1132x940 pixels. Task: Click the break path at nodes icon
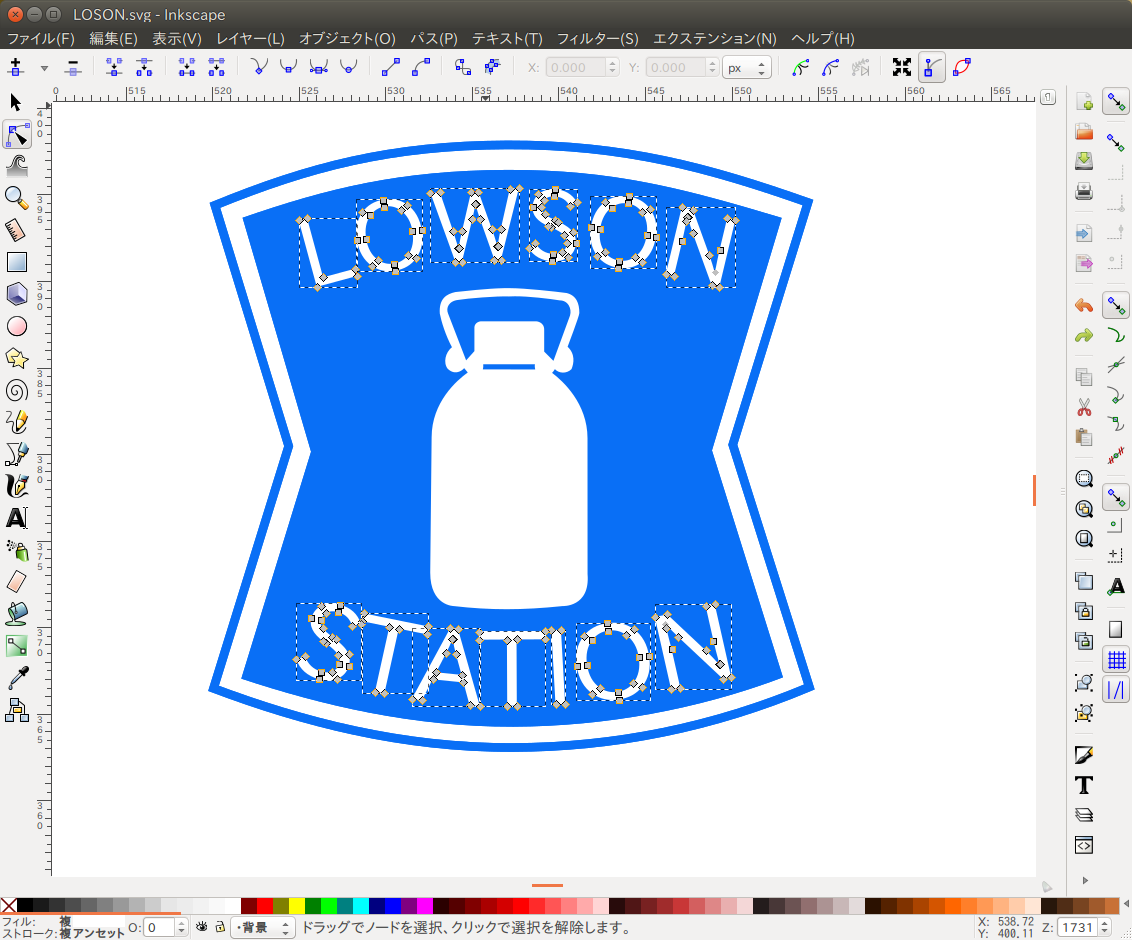tap(144, 67)
